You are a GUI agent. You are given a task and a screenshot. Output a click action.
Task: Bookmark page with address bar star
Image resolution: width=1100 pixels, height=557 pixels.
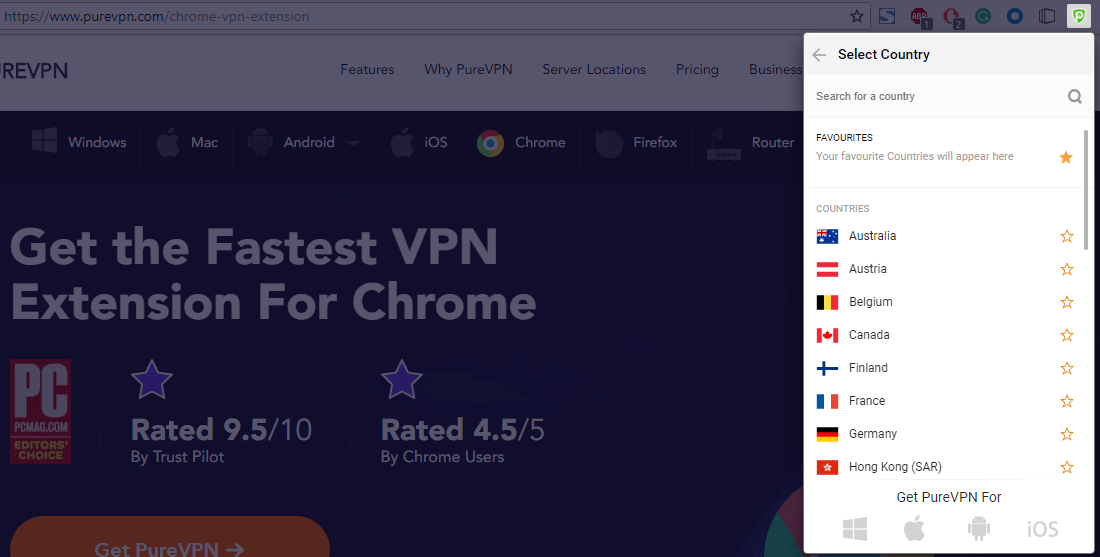857,16
